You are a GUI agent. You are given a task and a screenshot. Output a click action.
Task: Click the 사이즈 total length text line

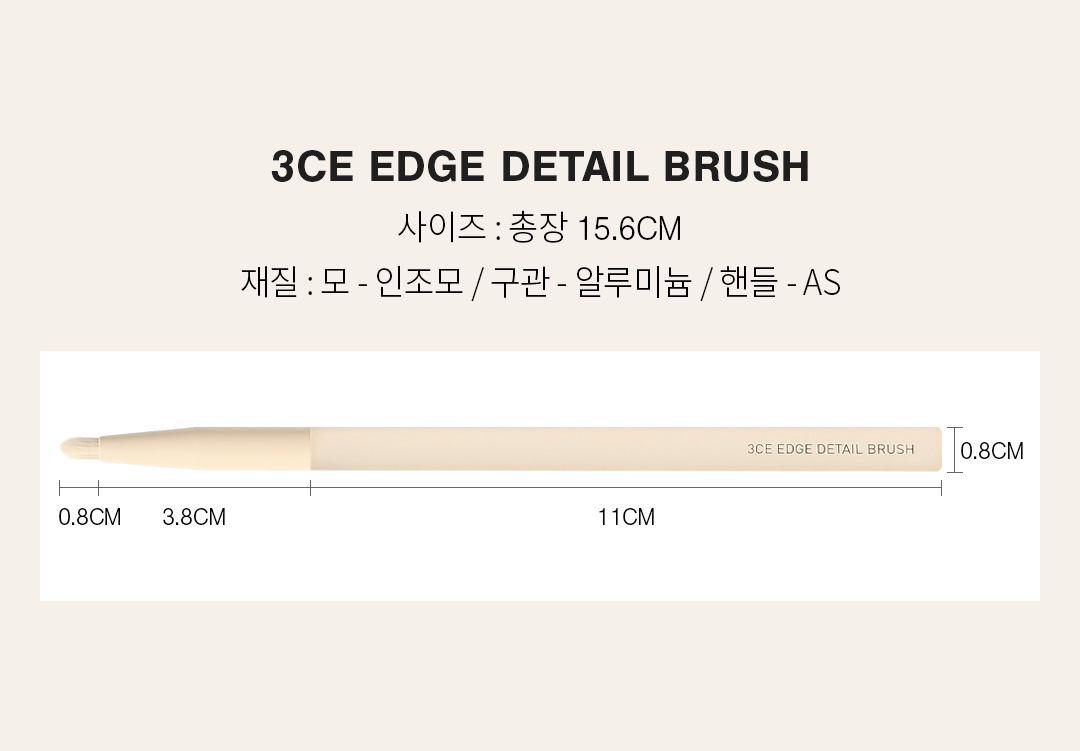(540, 228)
